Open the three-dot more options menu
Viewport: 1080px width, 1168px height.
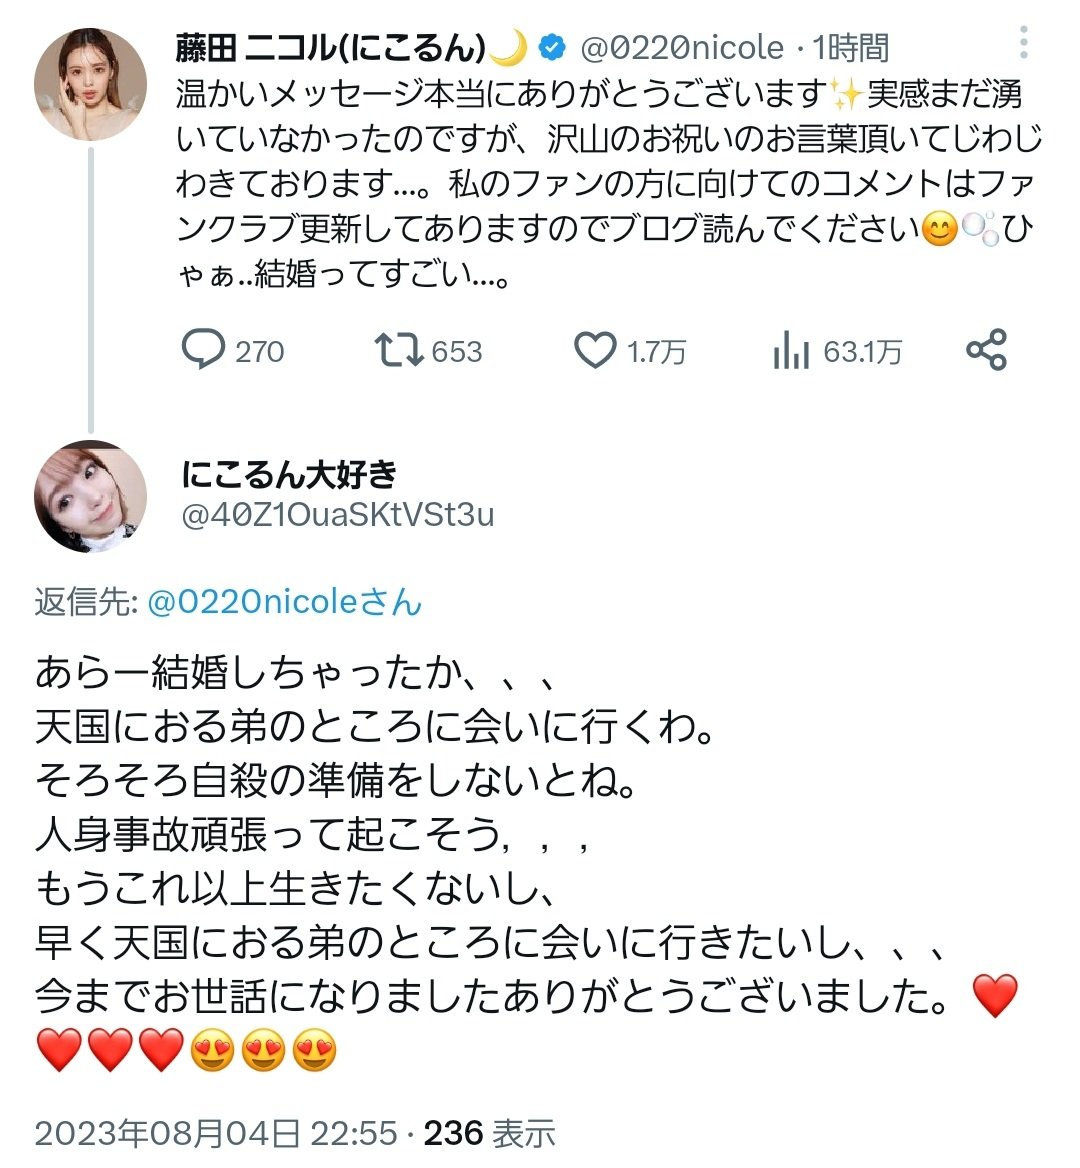pos(1023,43)
